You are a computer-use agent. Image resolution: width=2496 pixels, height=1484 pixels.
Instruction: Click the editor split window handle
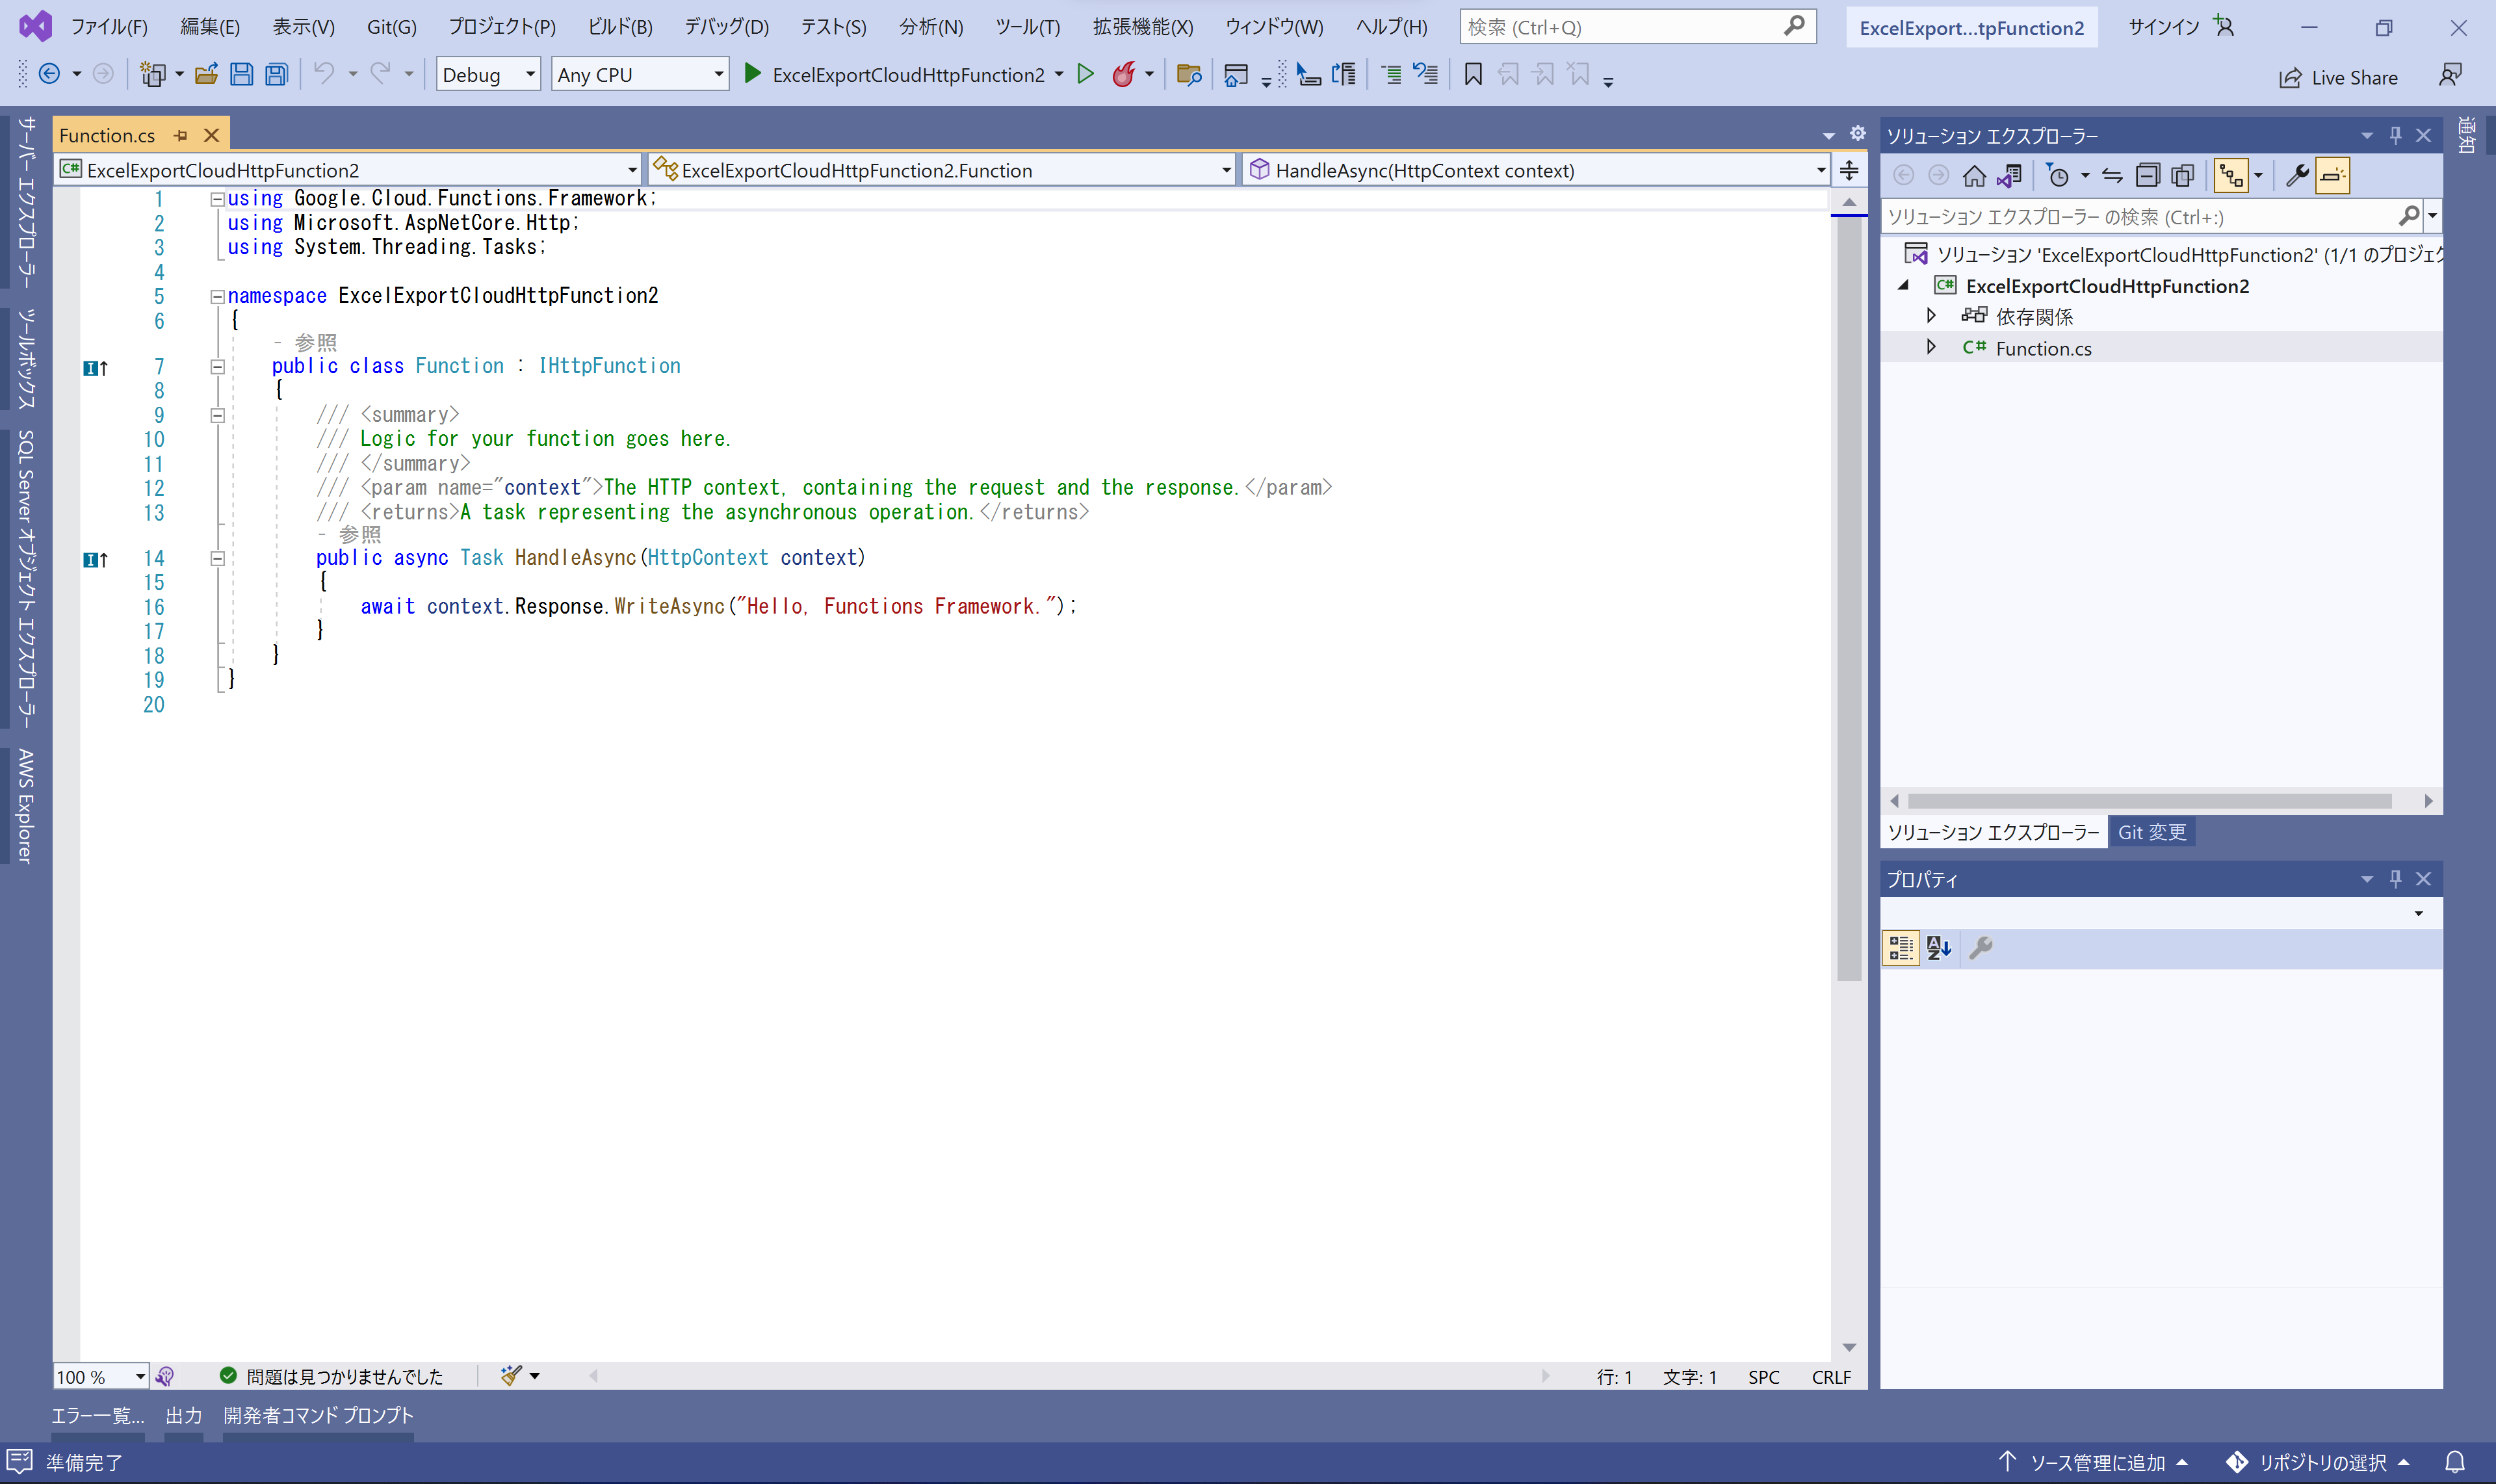point(1849,170)
